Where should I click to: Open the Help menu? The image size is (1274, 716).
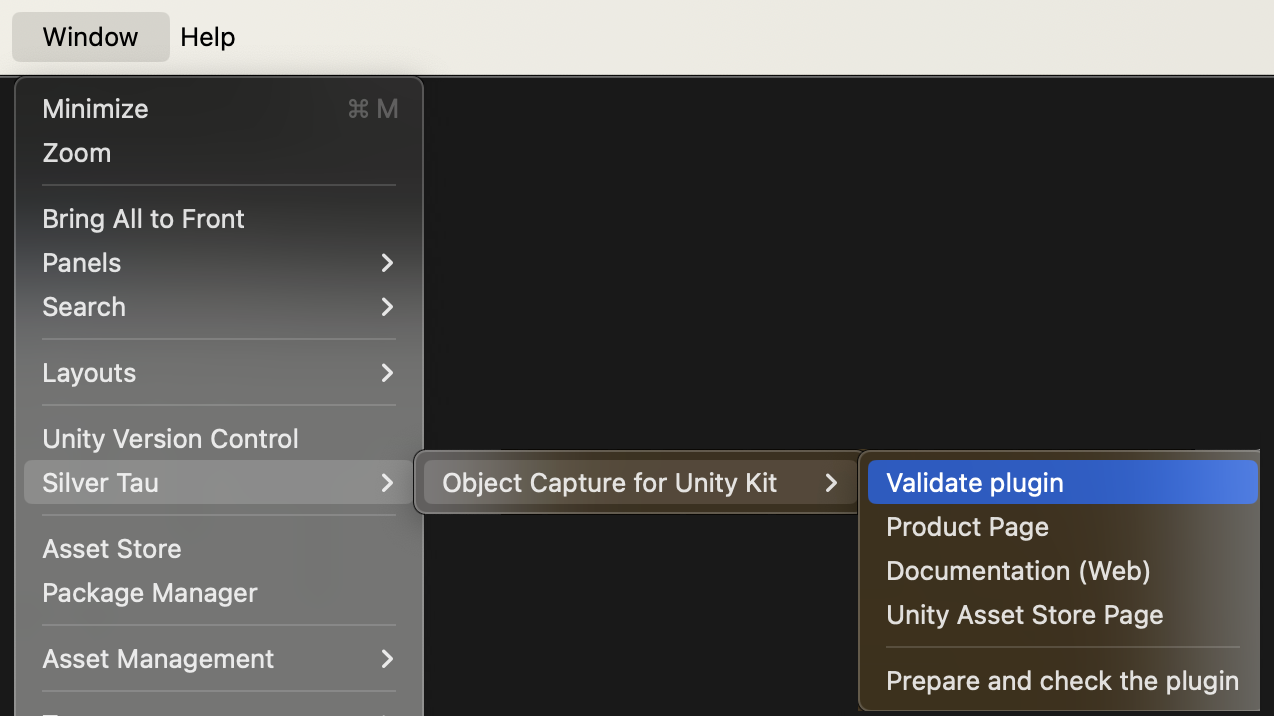pyautogui.click(x=208, y=37)
